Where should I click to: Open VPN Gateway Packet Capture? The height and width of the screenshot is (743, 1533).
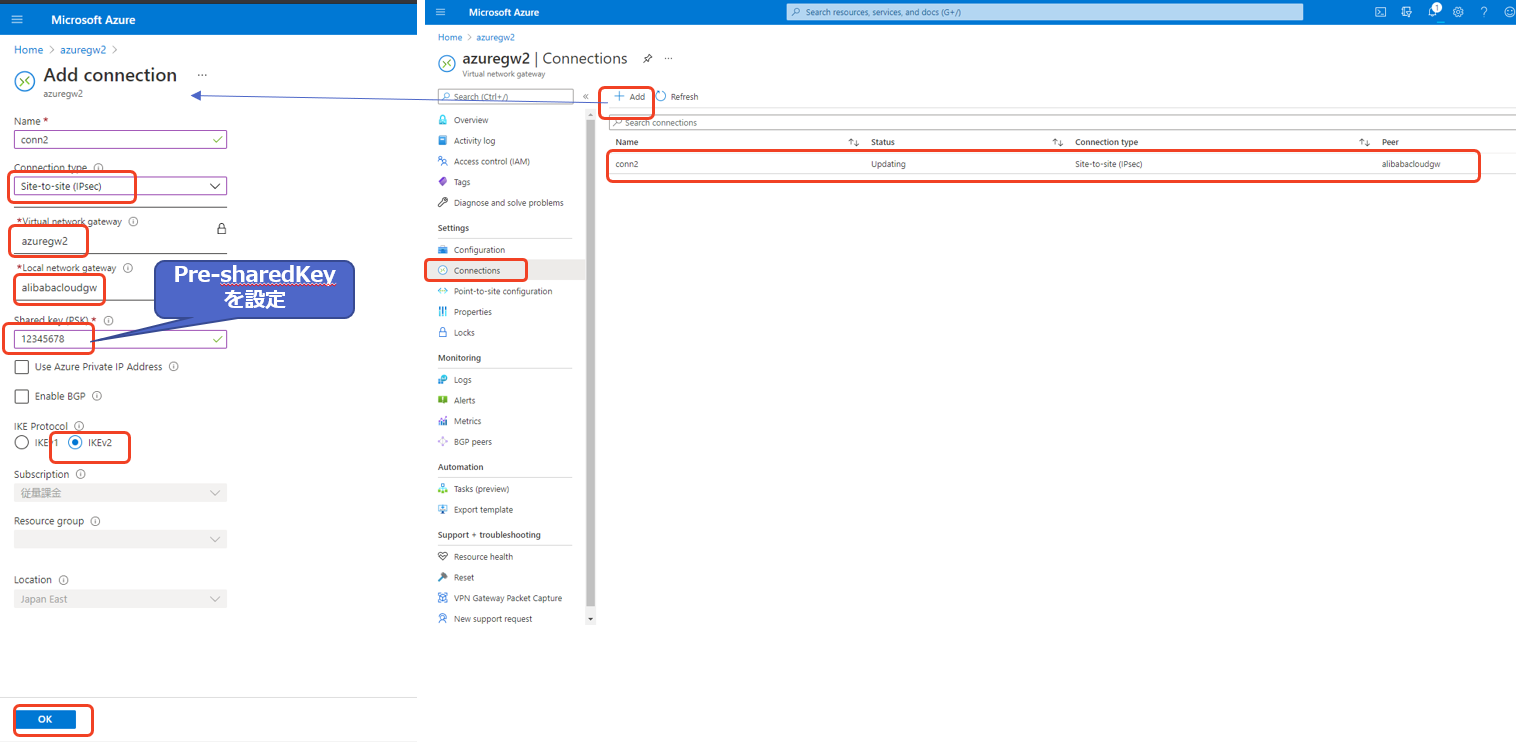pos(510,598)
